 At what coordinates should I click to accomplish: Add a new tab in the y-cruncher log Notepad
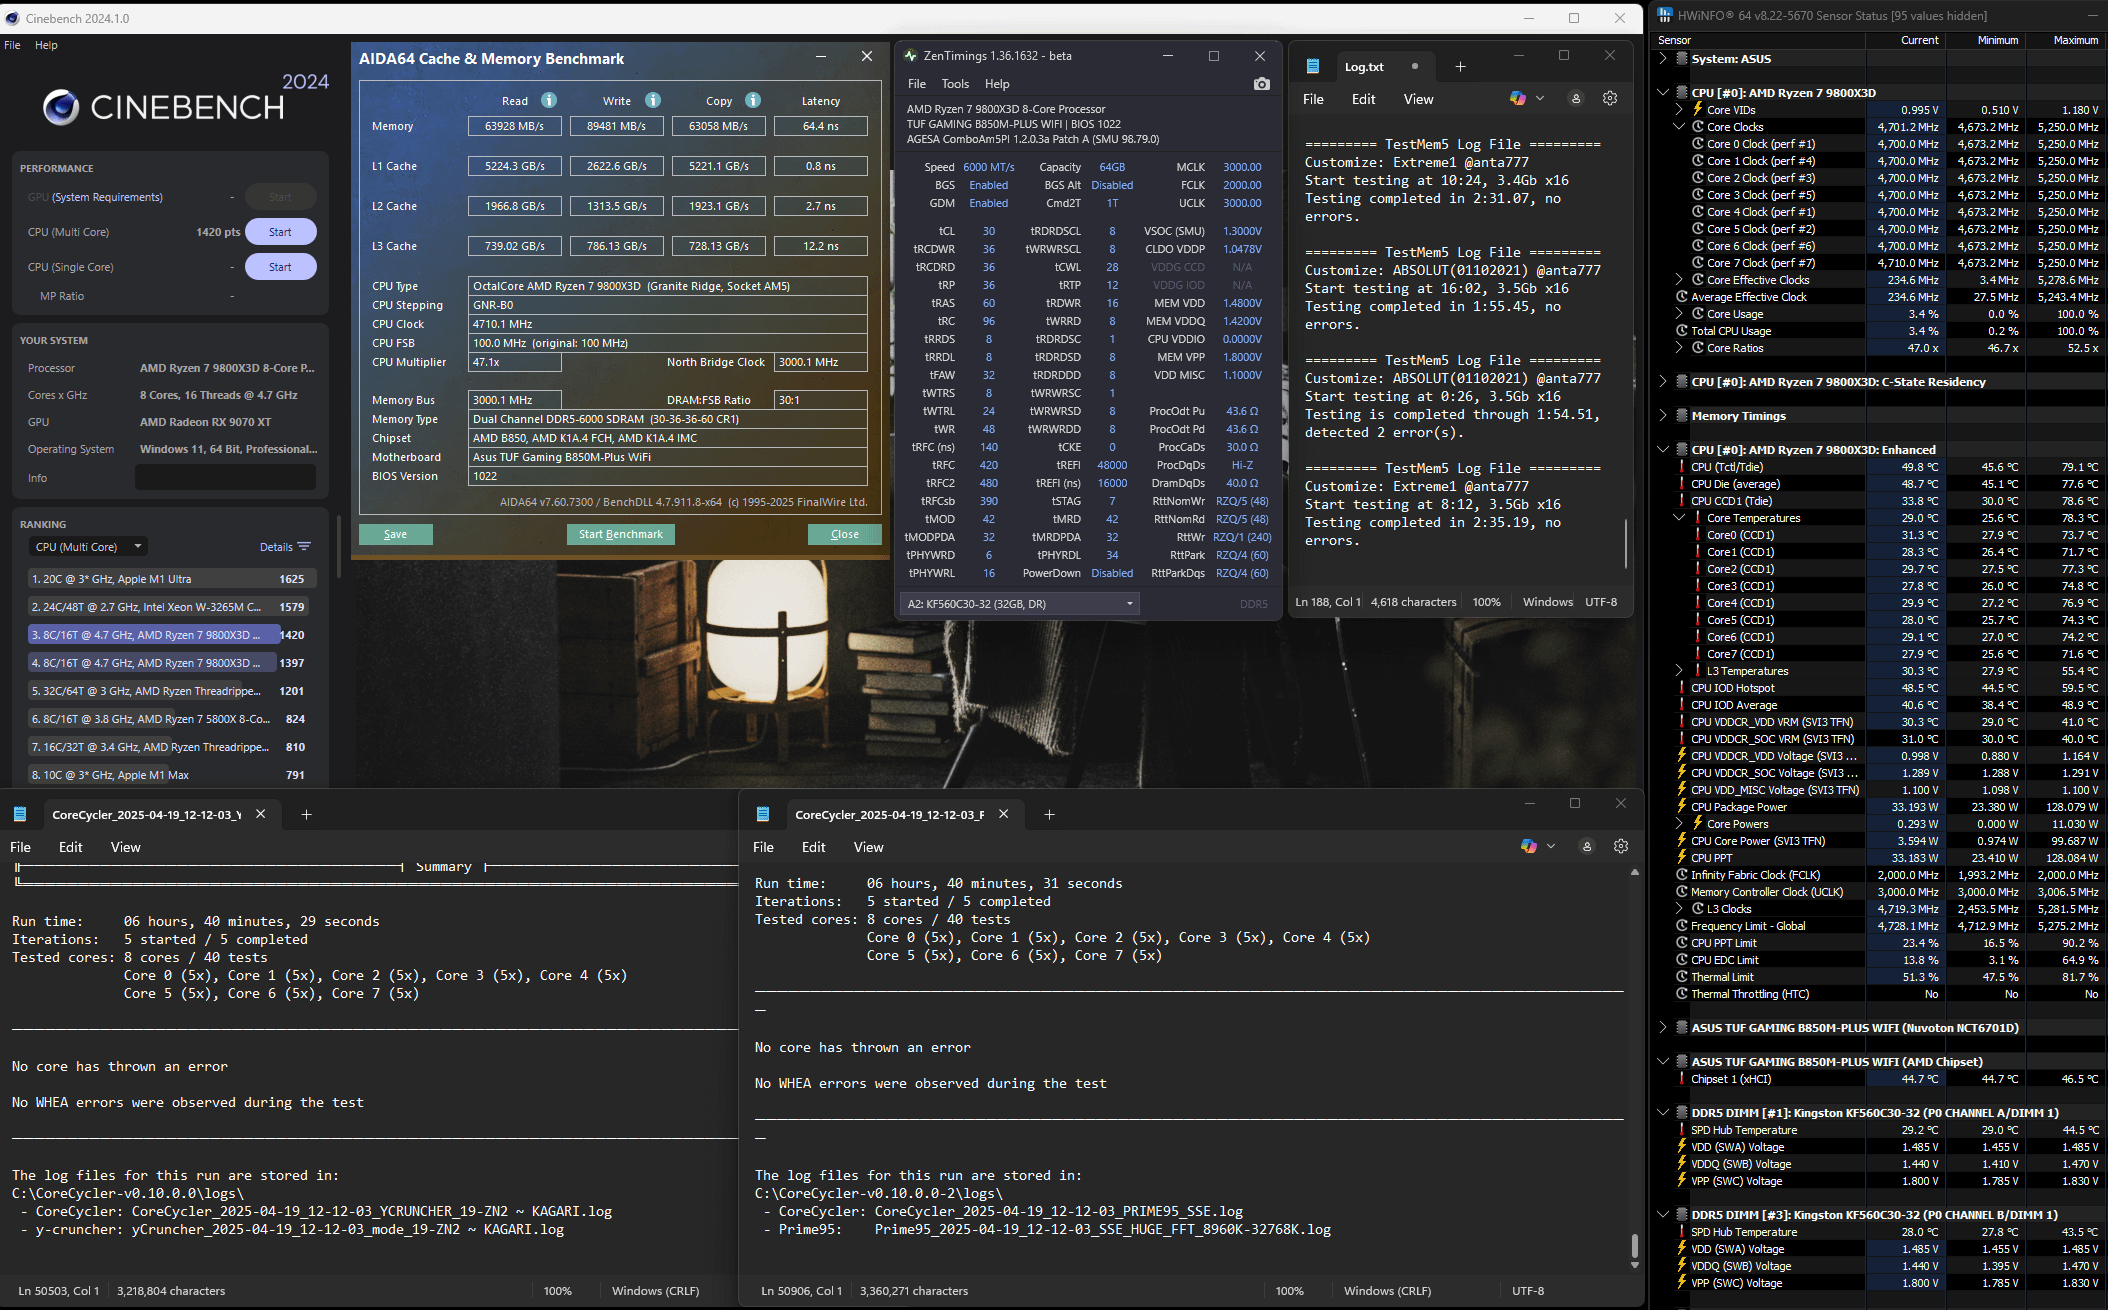[306, 814]
